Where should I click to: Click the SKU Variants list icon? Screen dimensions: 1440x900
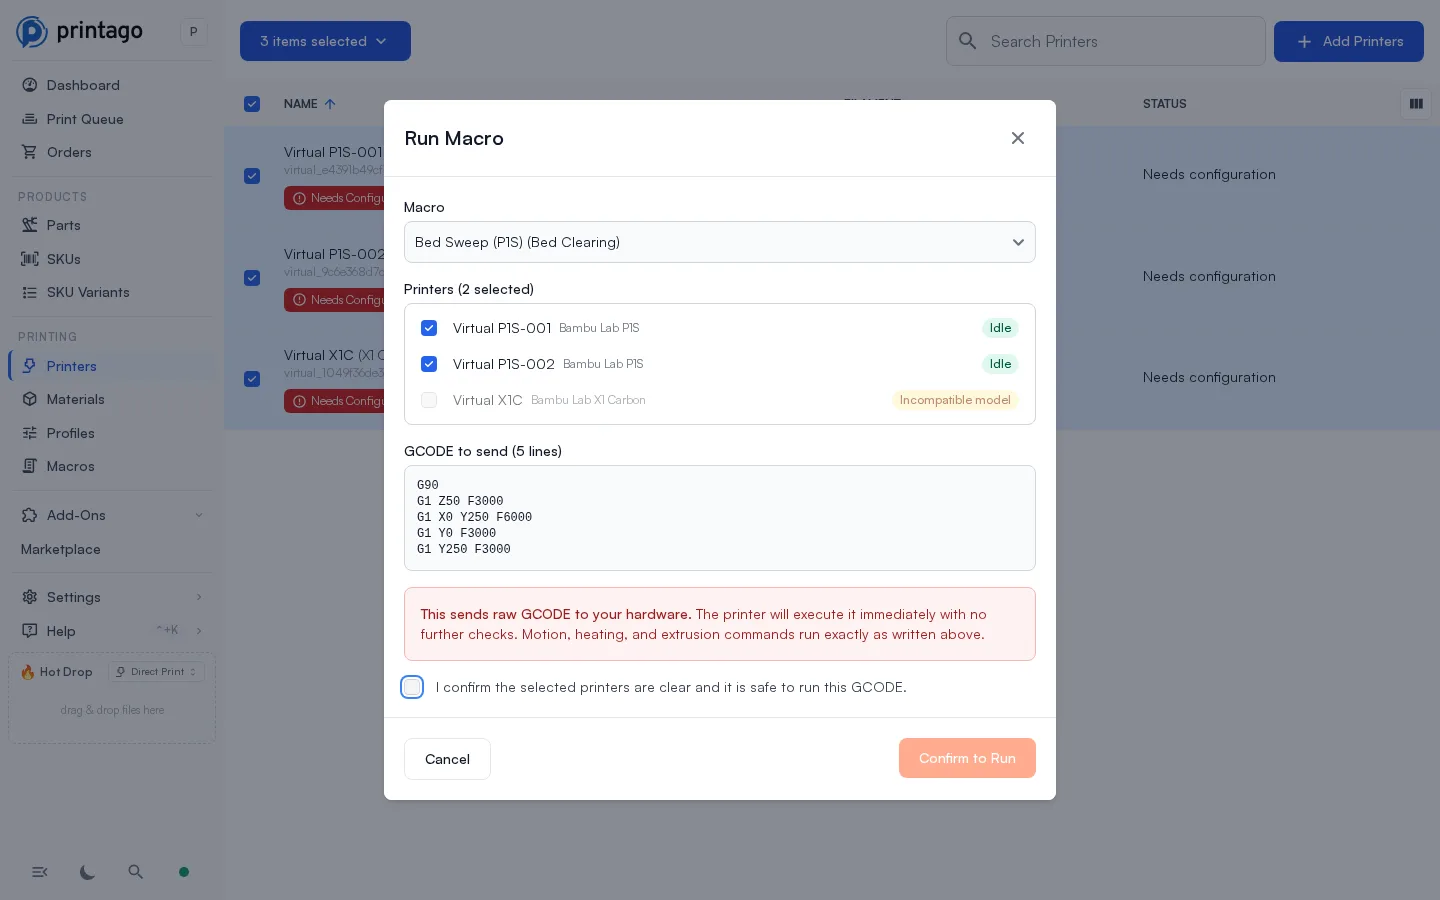pos(30,292)
